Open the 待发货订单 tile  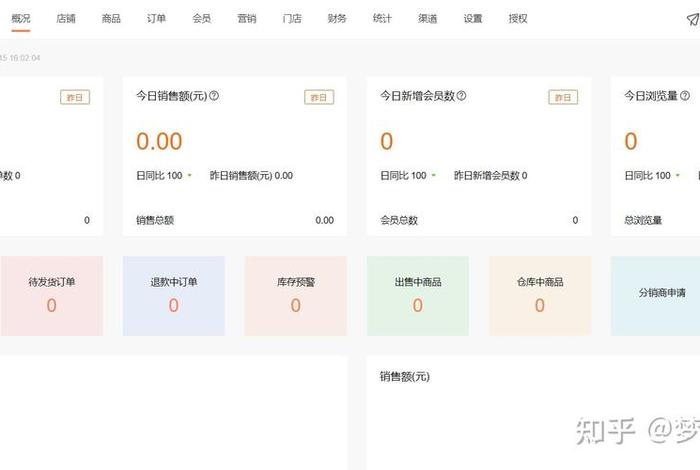click(51, 295)
